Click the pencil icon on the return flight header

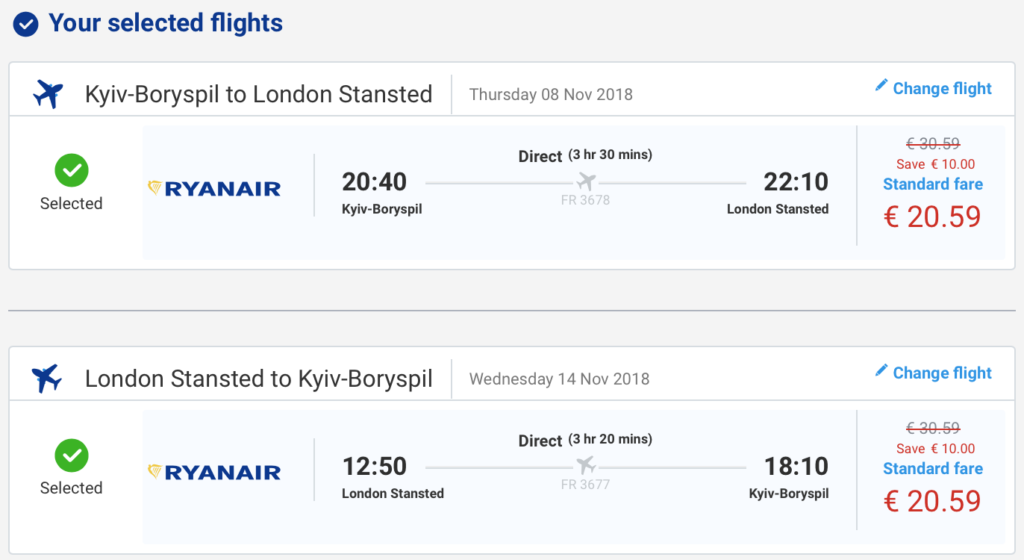881,371
